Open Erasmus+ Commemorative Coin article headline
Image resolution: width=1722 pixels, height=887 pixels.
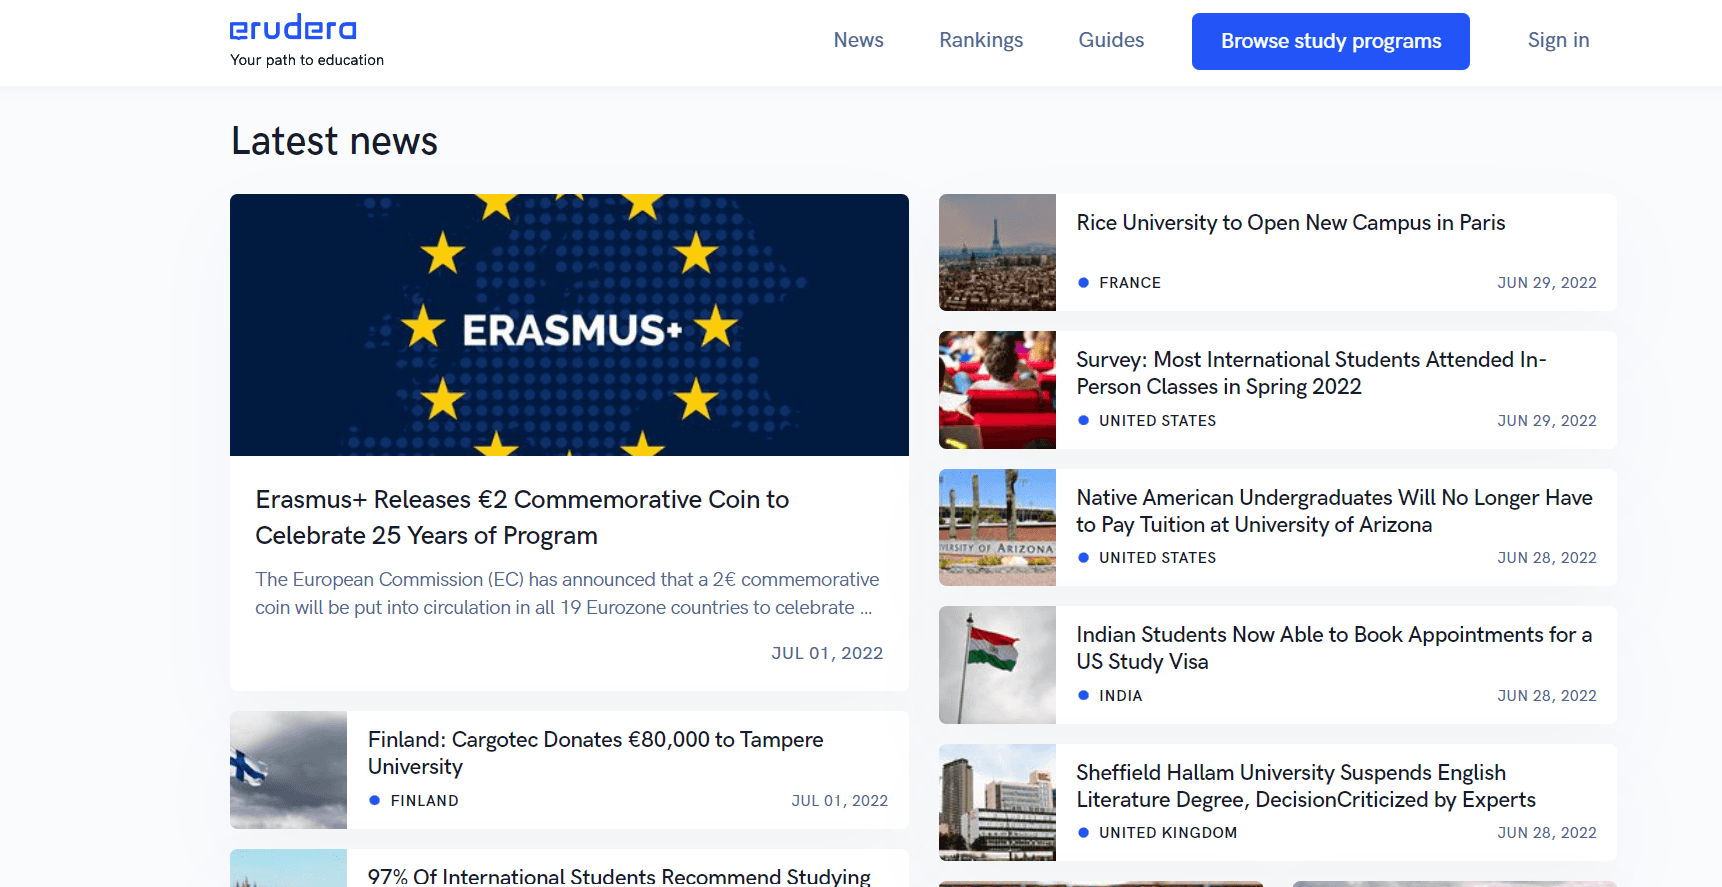coord(522,517)
